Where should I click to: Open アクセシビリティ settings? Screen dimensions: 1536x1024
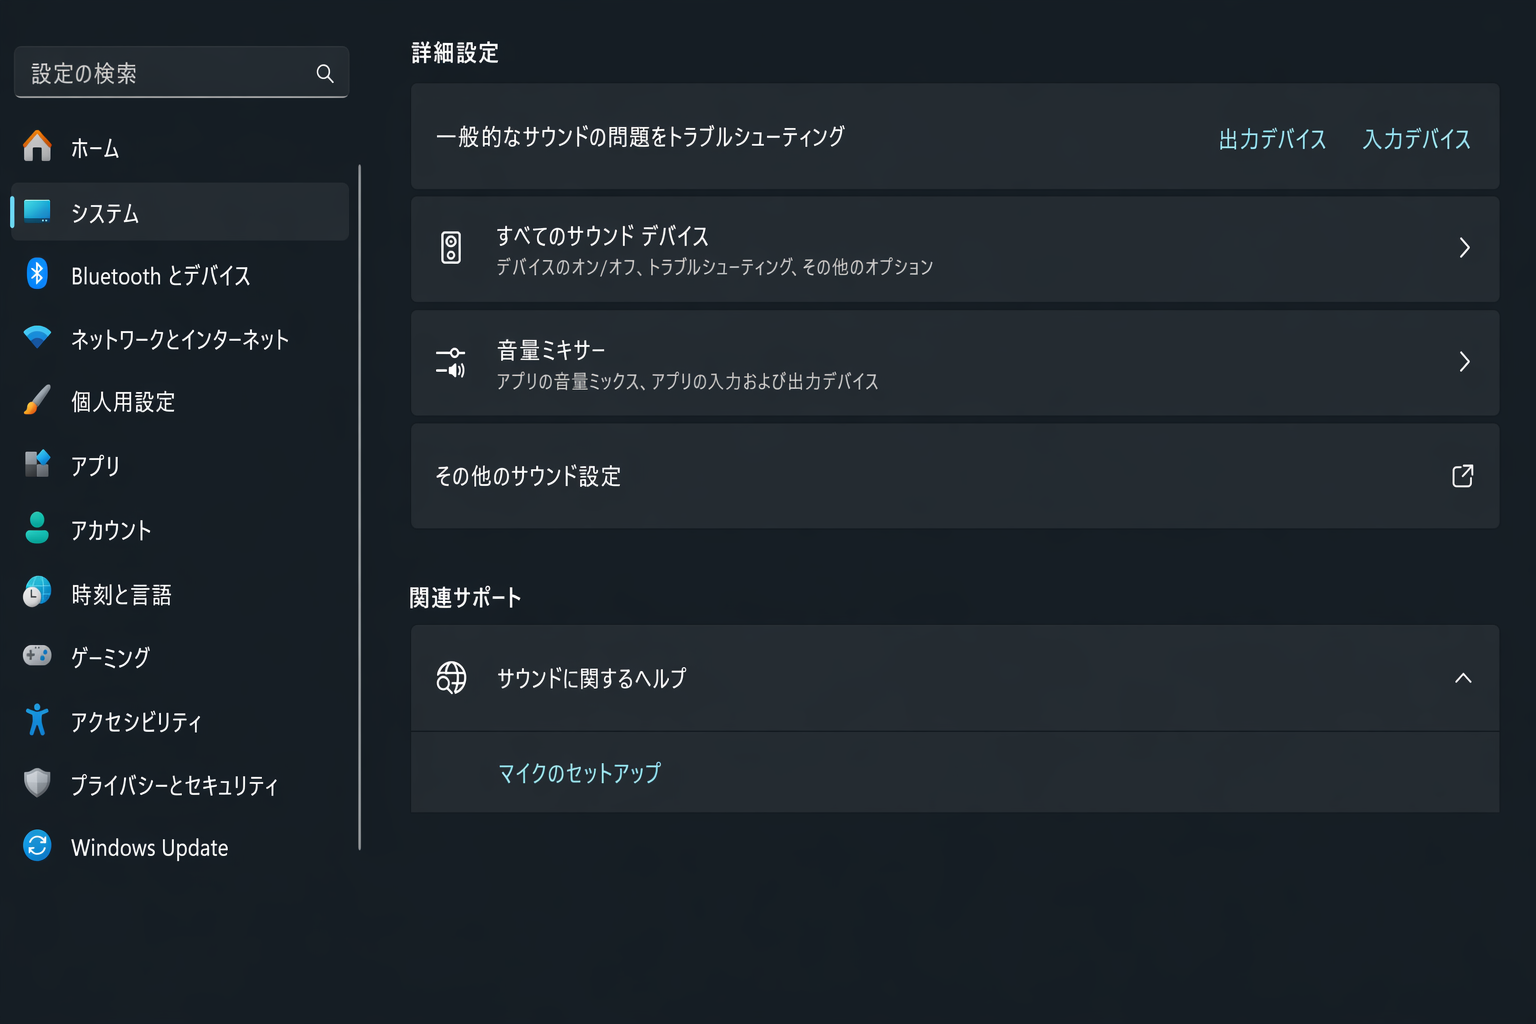180,721
